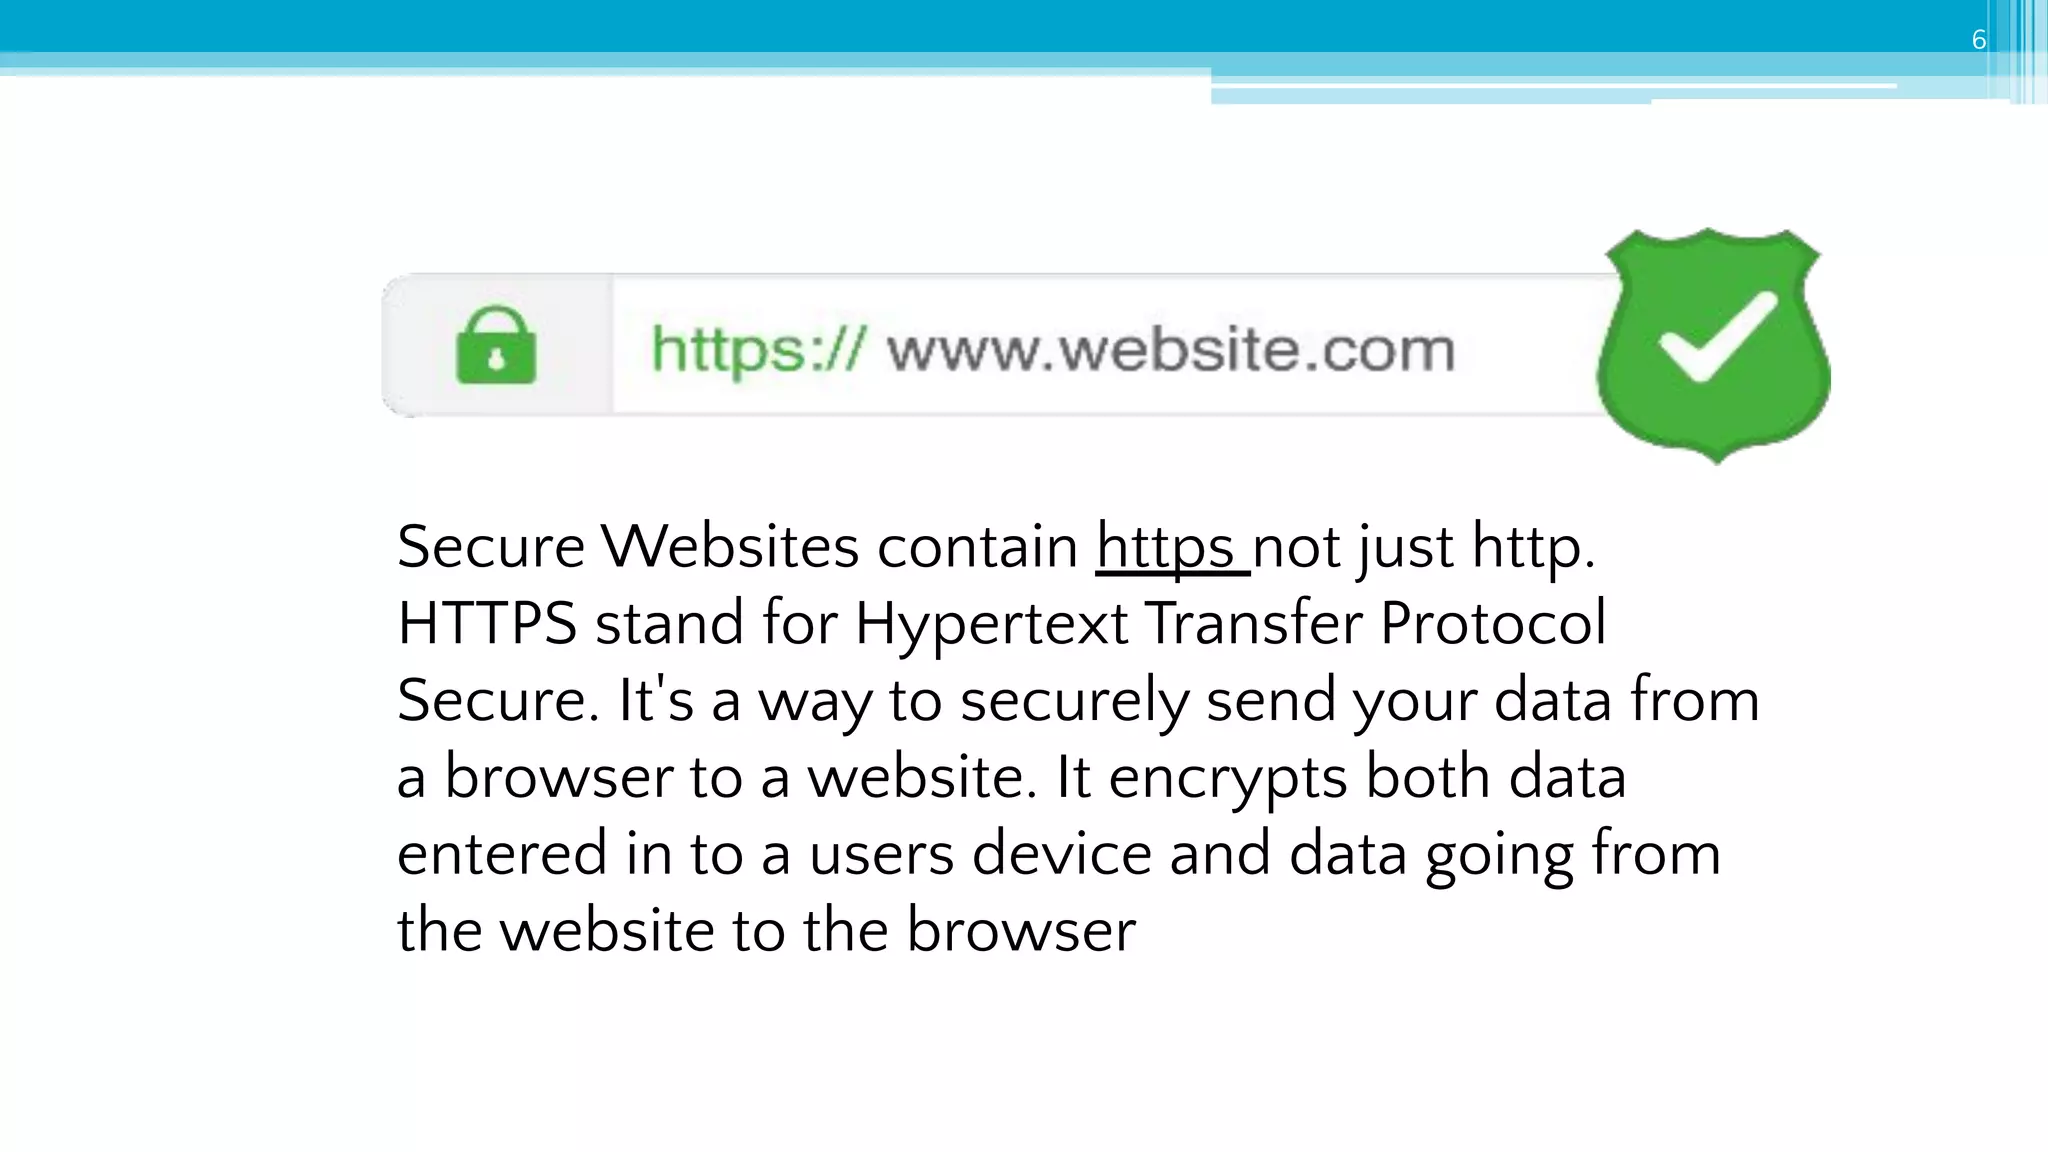Click the vertical stripes beside the slide number
Viewport: 2048px width, 1152px height.
2024,50
